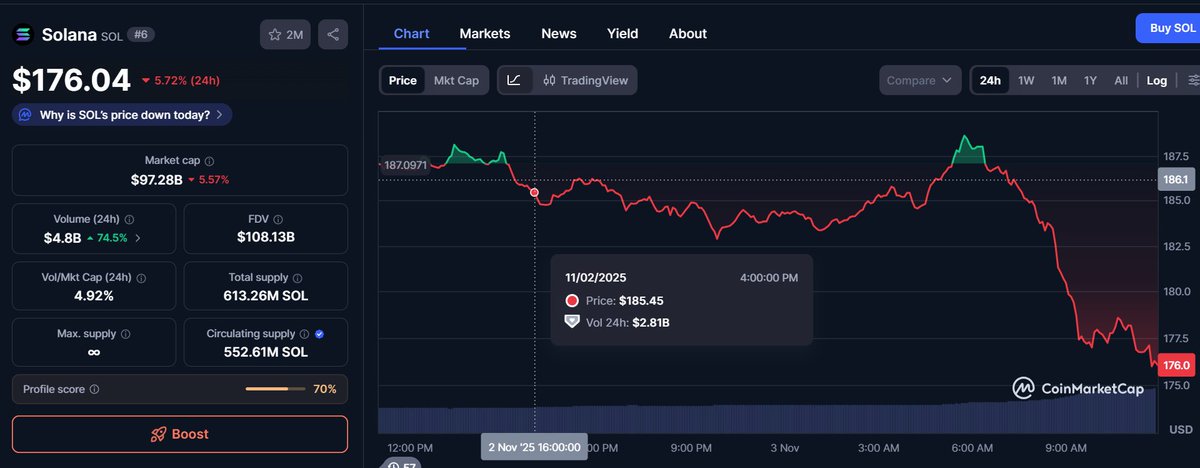
Task: Select the All time range
Action: [1121, 80]
